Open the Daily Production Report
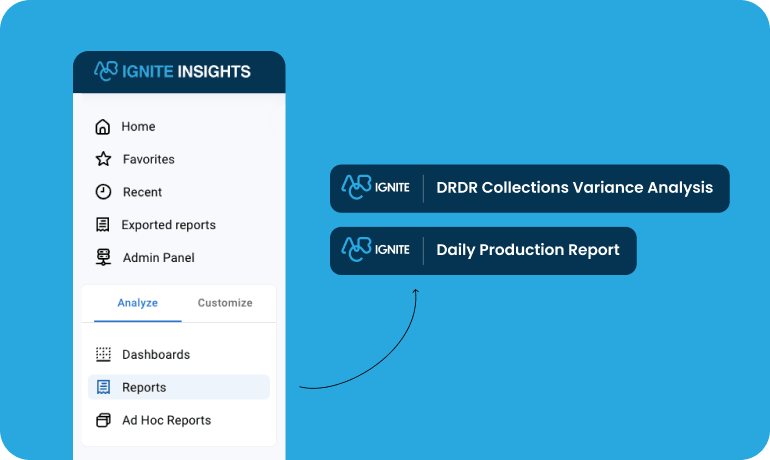Viewport: 770px width, 460px height. (527, 250)
